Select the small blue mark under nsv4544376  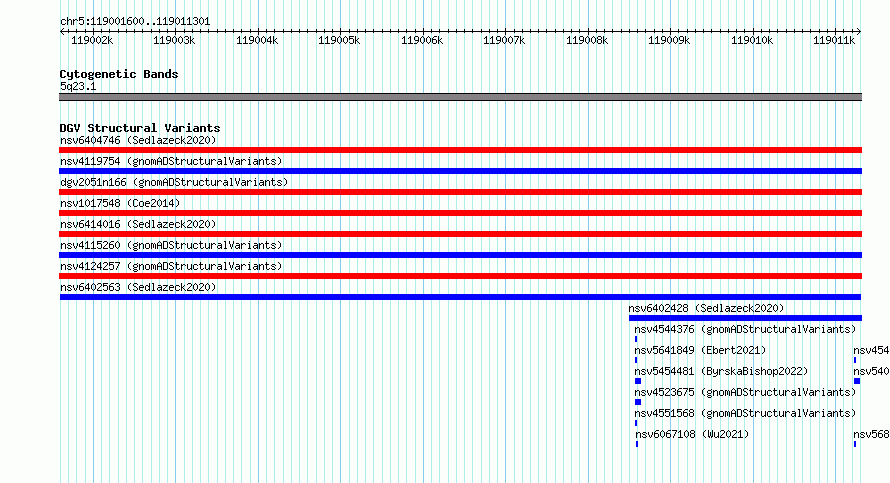(x=636, y=339)
